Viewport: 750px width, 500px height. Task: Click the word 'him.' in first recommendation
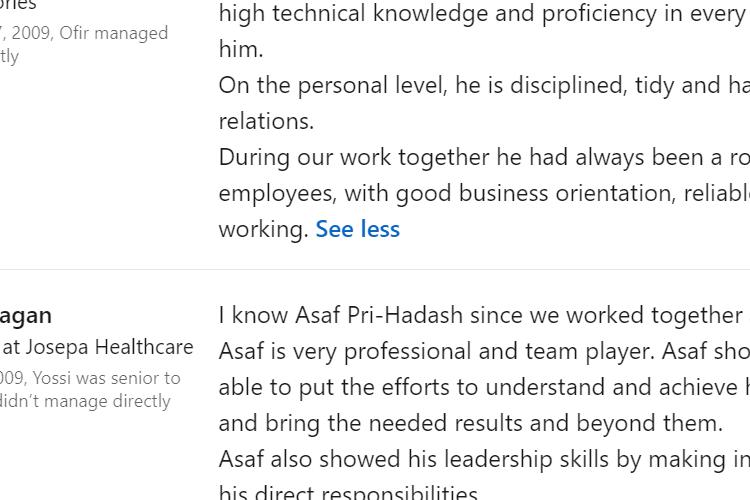point(241,49)
